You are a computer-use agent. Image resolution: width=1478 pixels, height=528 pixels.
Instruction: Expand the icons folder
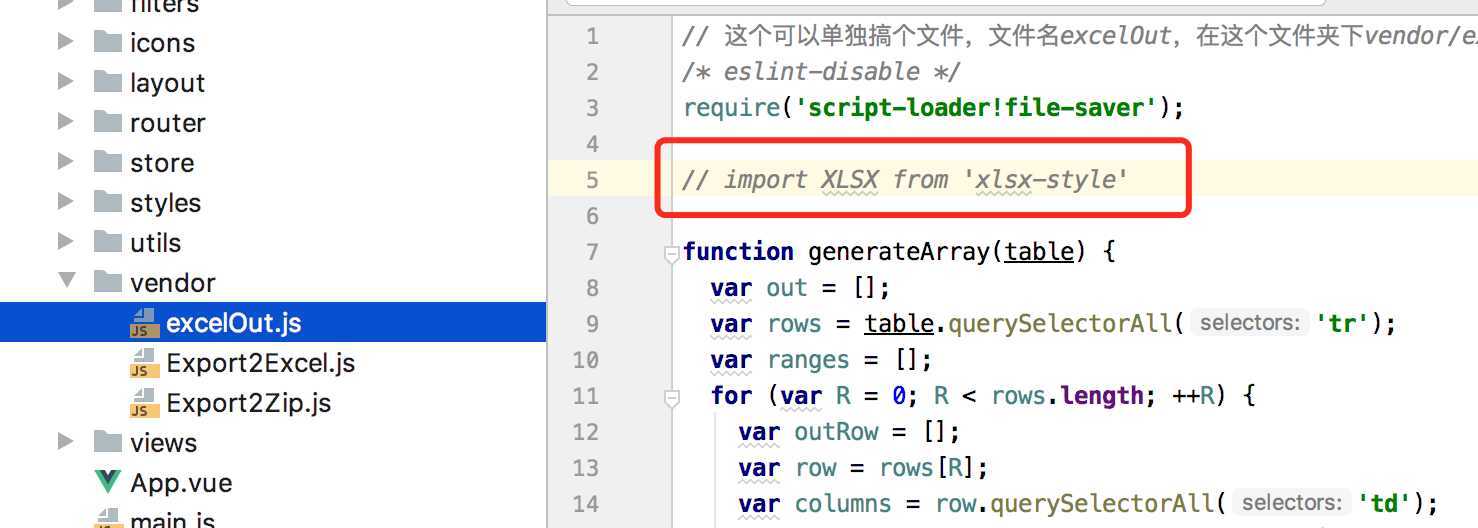[66, 42]
